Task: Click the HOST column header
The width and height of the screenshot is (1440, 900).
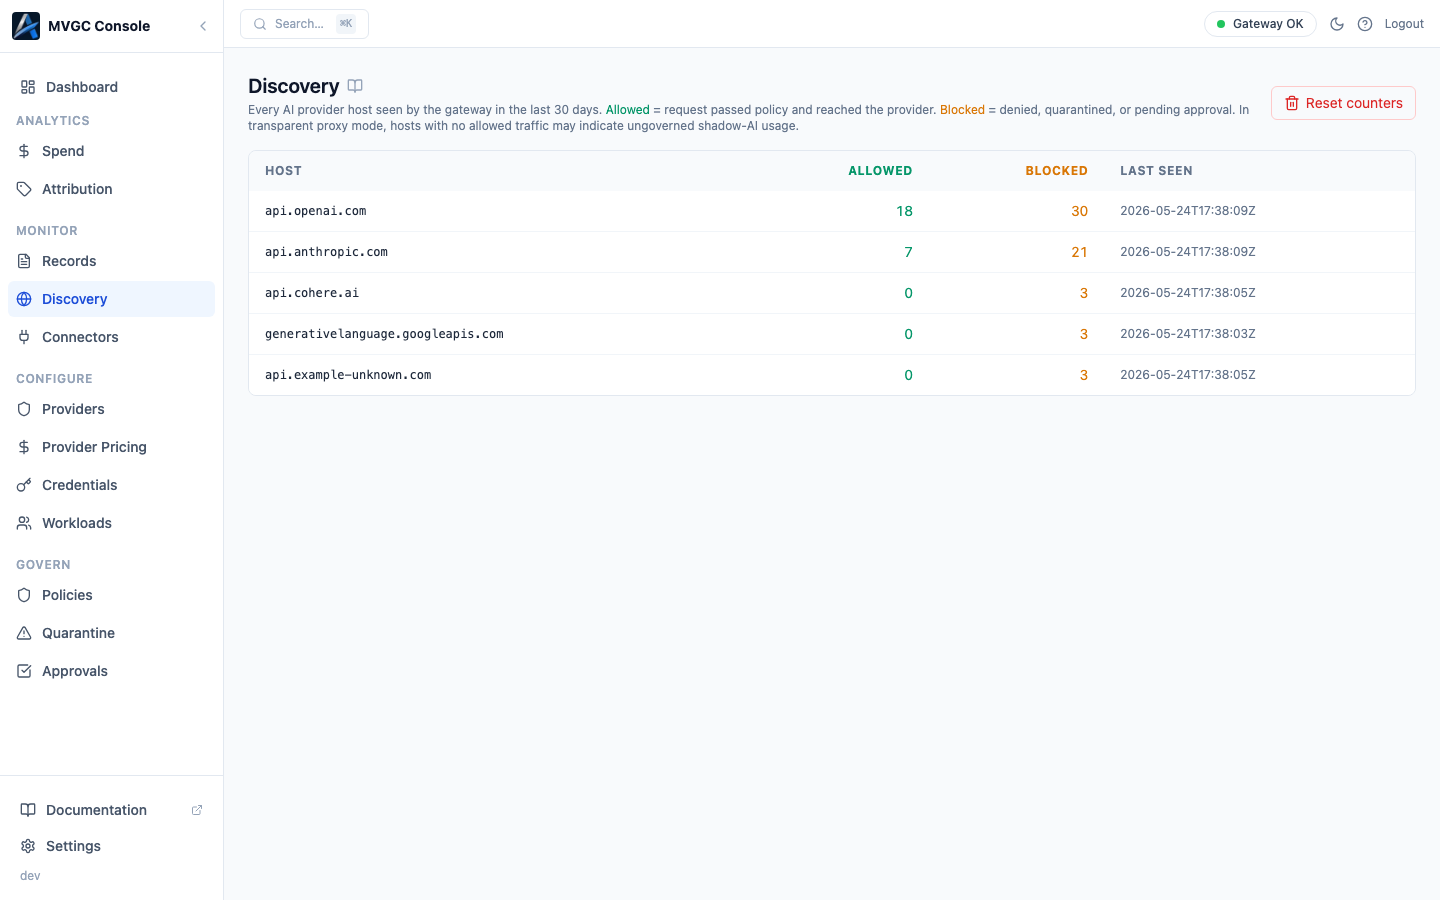Action: click(x=283, y=171)
